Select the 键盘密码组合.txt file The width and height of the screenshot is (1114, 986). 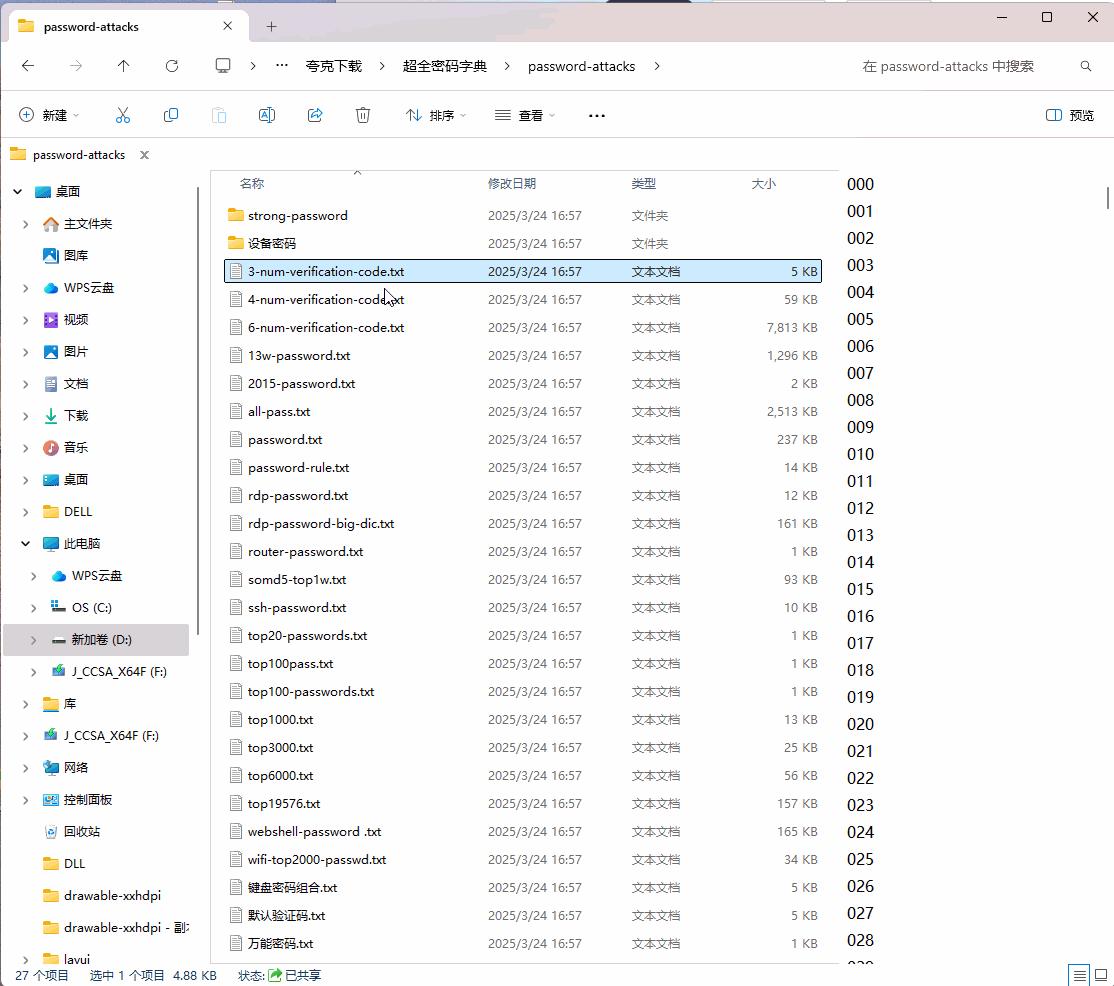[x=523, y=888]
